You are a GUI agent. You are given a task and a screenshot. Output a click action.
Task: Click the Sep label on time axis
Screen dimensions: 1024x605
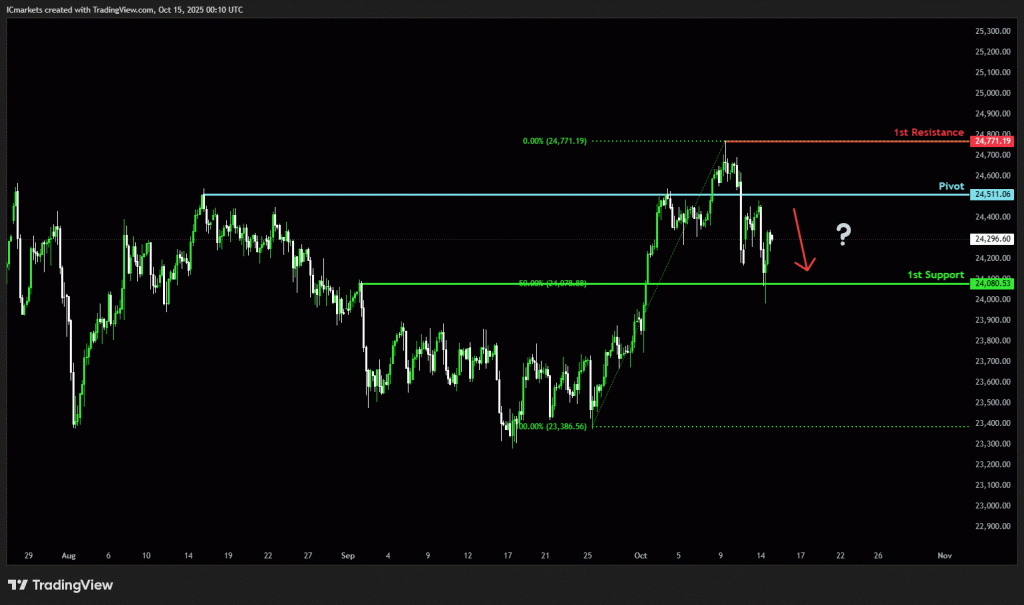click(x=347, y=554)
